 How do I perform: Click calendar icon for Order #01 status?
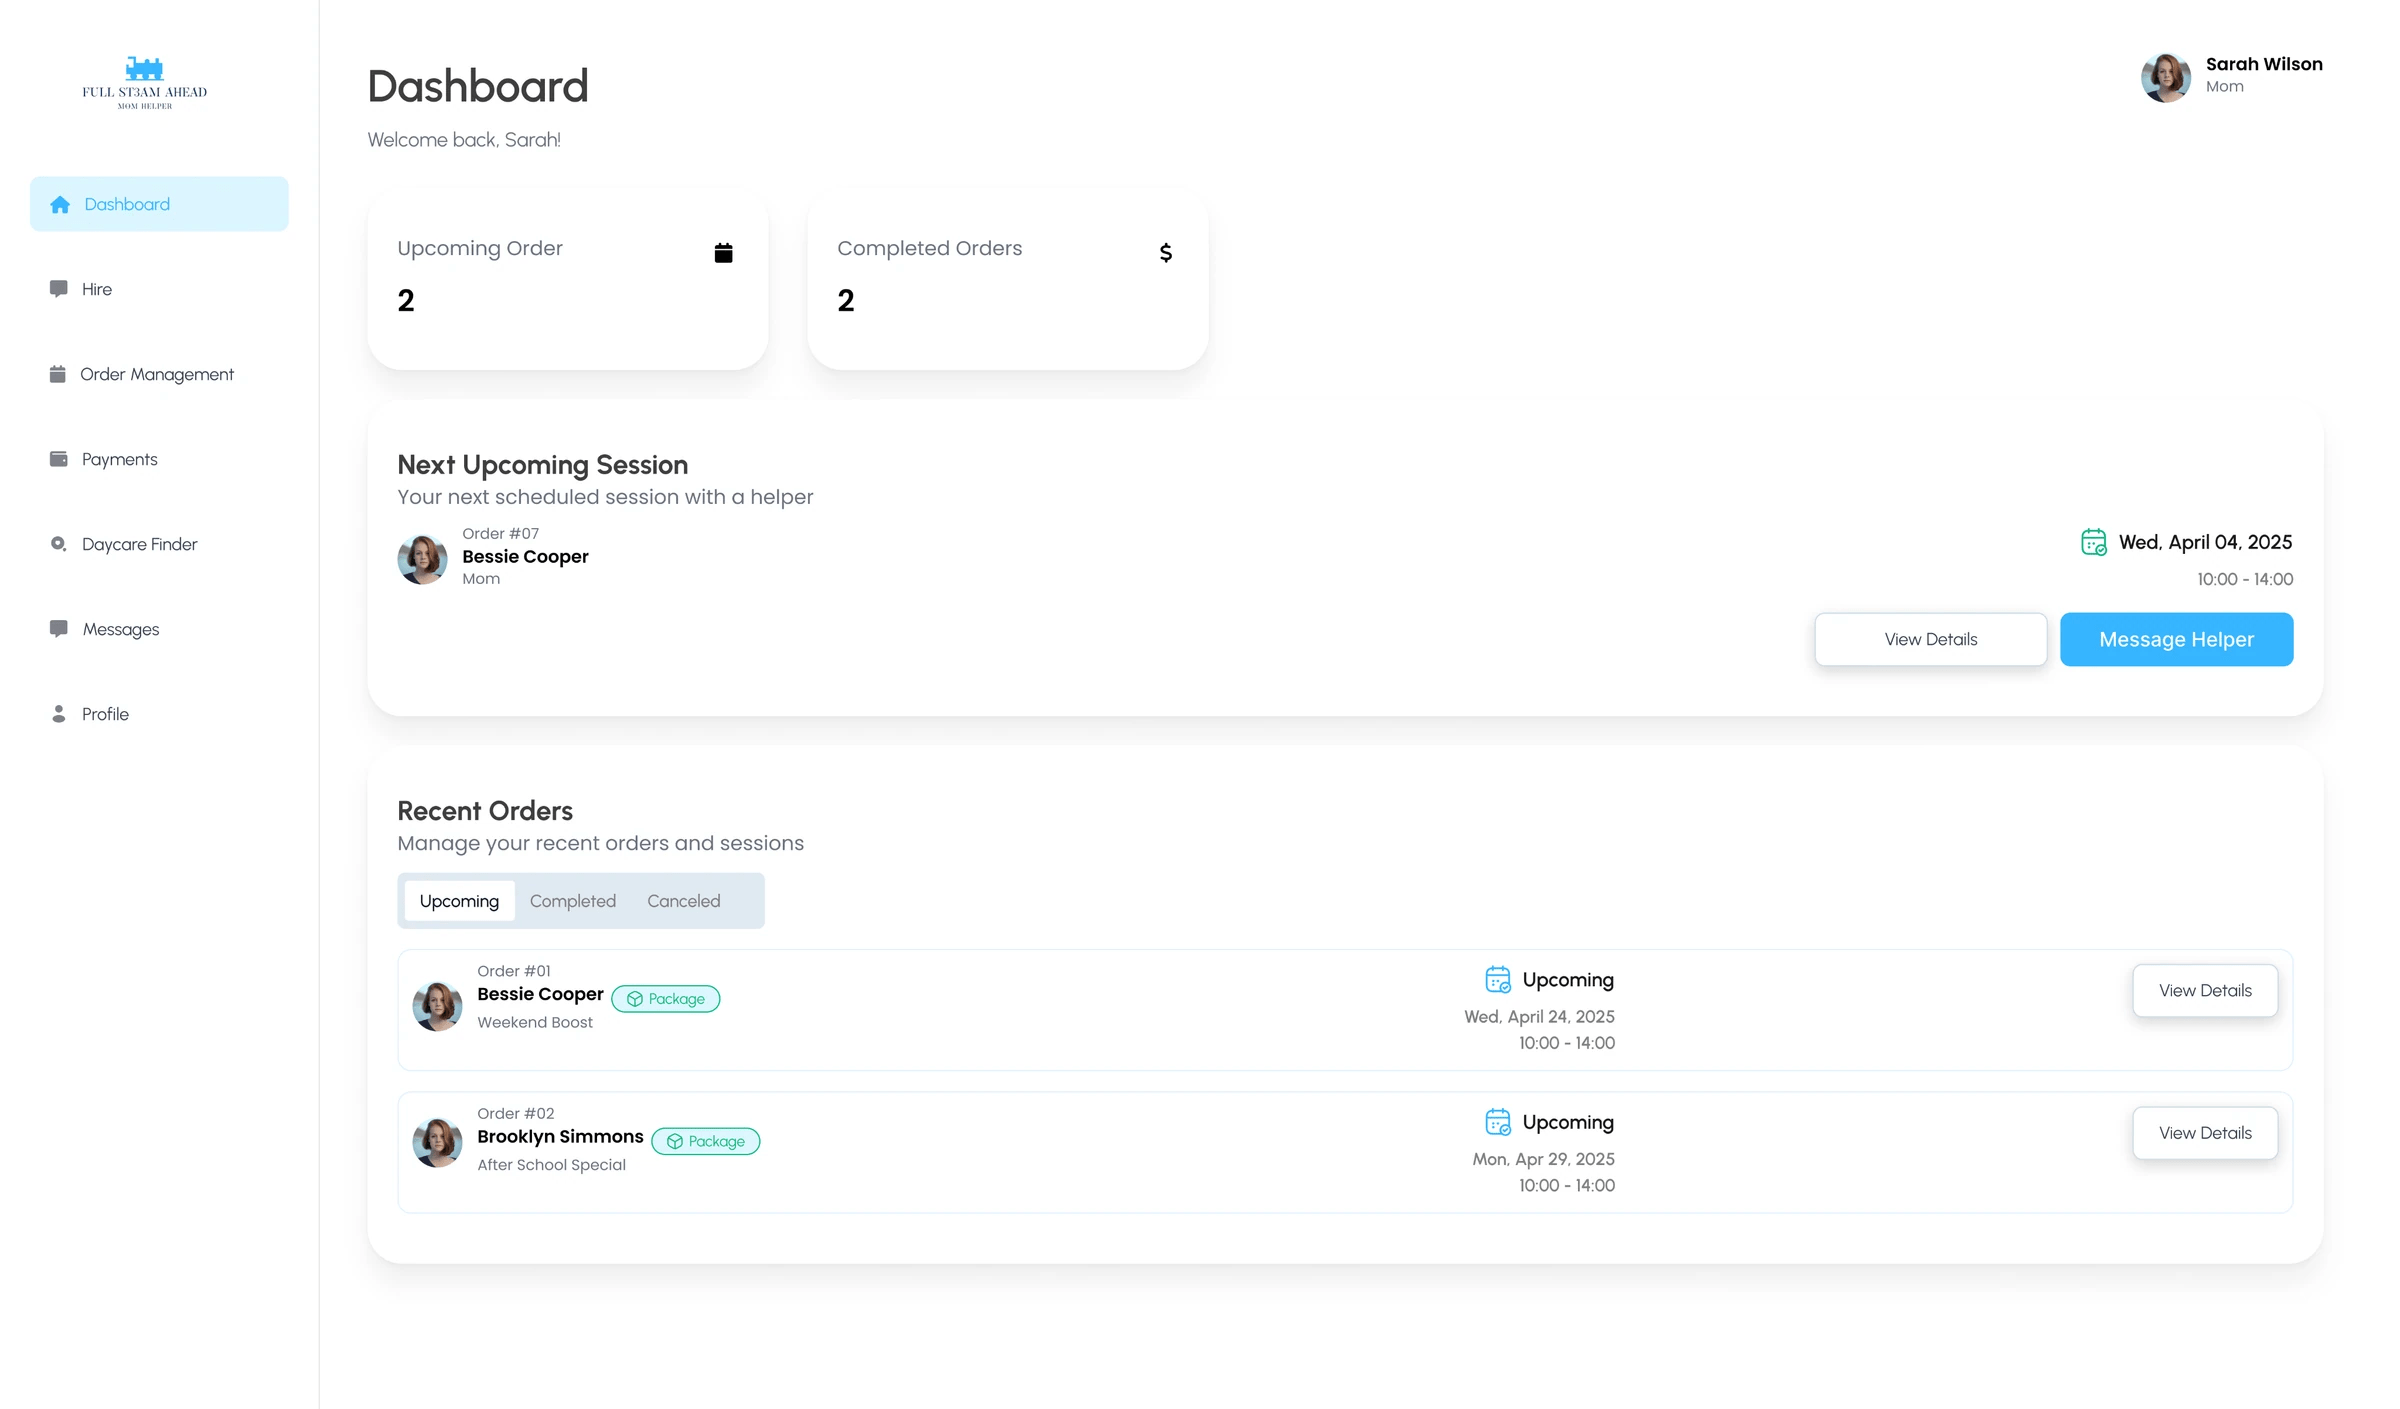point(1498,979)
